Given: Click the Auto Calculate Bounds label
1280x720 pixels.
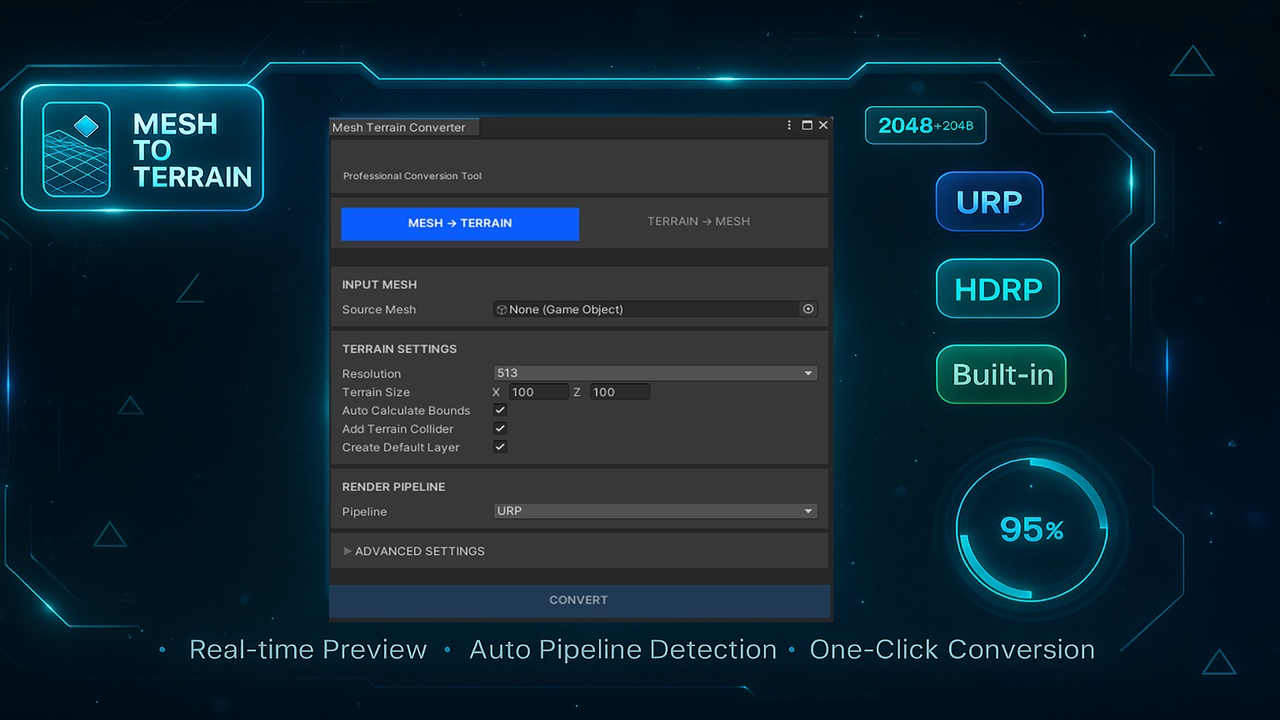Looking at the screenshot, I should pos(406,410).
